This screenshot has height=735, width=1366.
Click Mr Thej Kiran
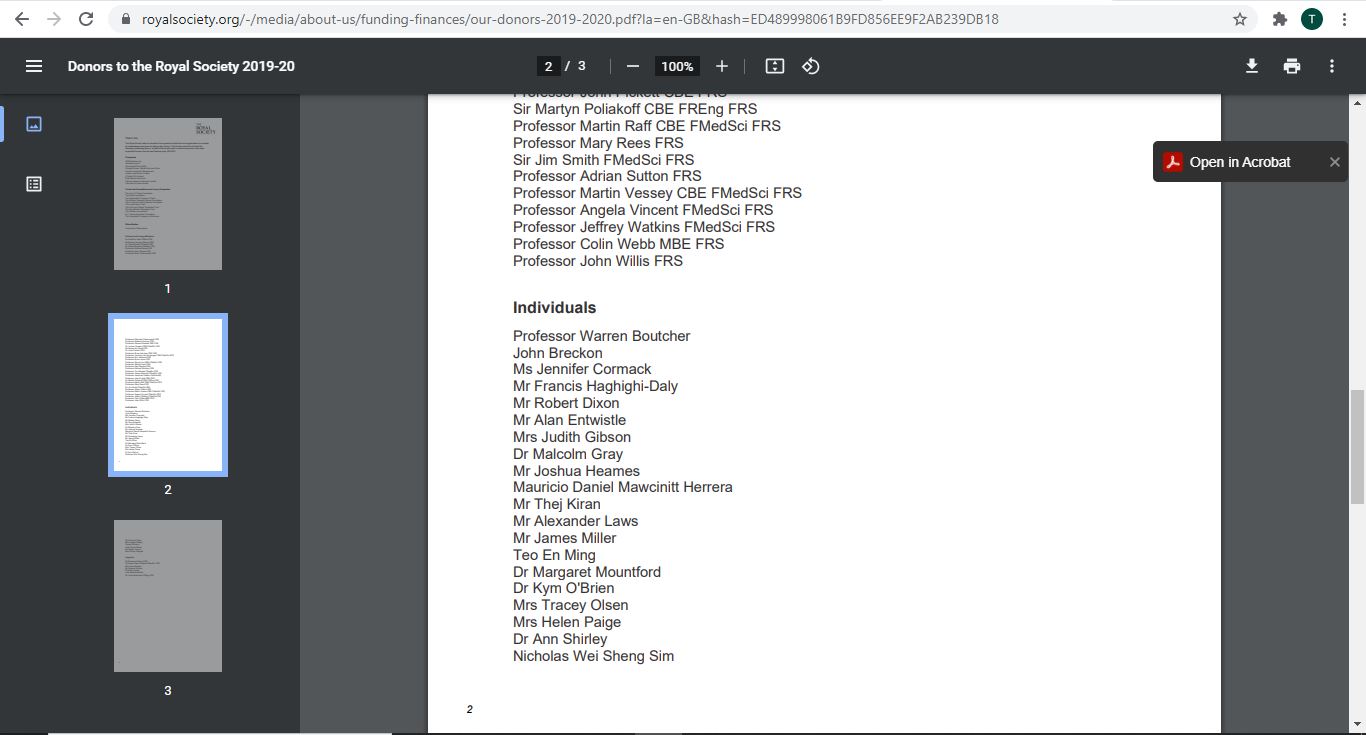click(557, 504)
